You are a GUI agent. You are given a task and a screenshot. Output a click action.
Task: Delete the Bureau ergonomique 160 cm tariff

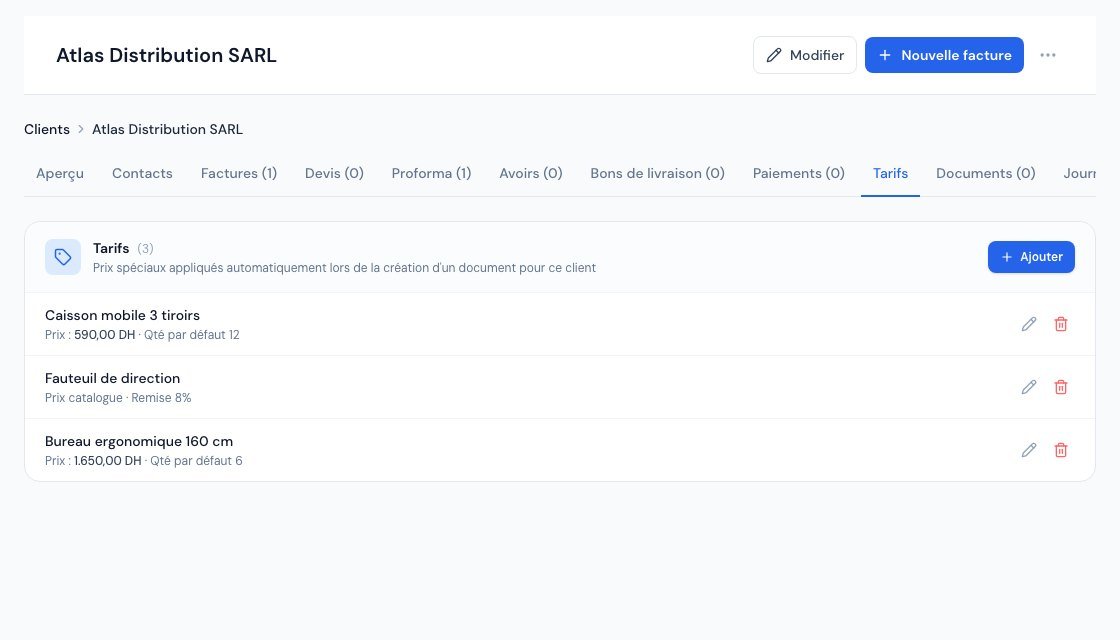(1061, 450)
